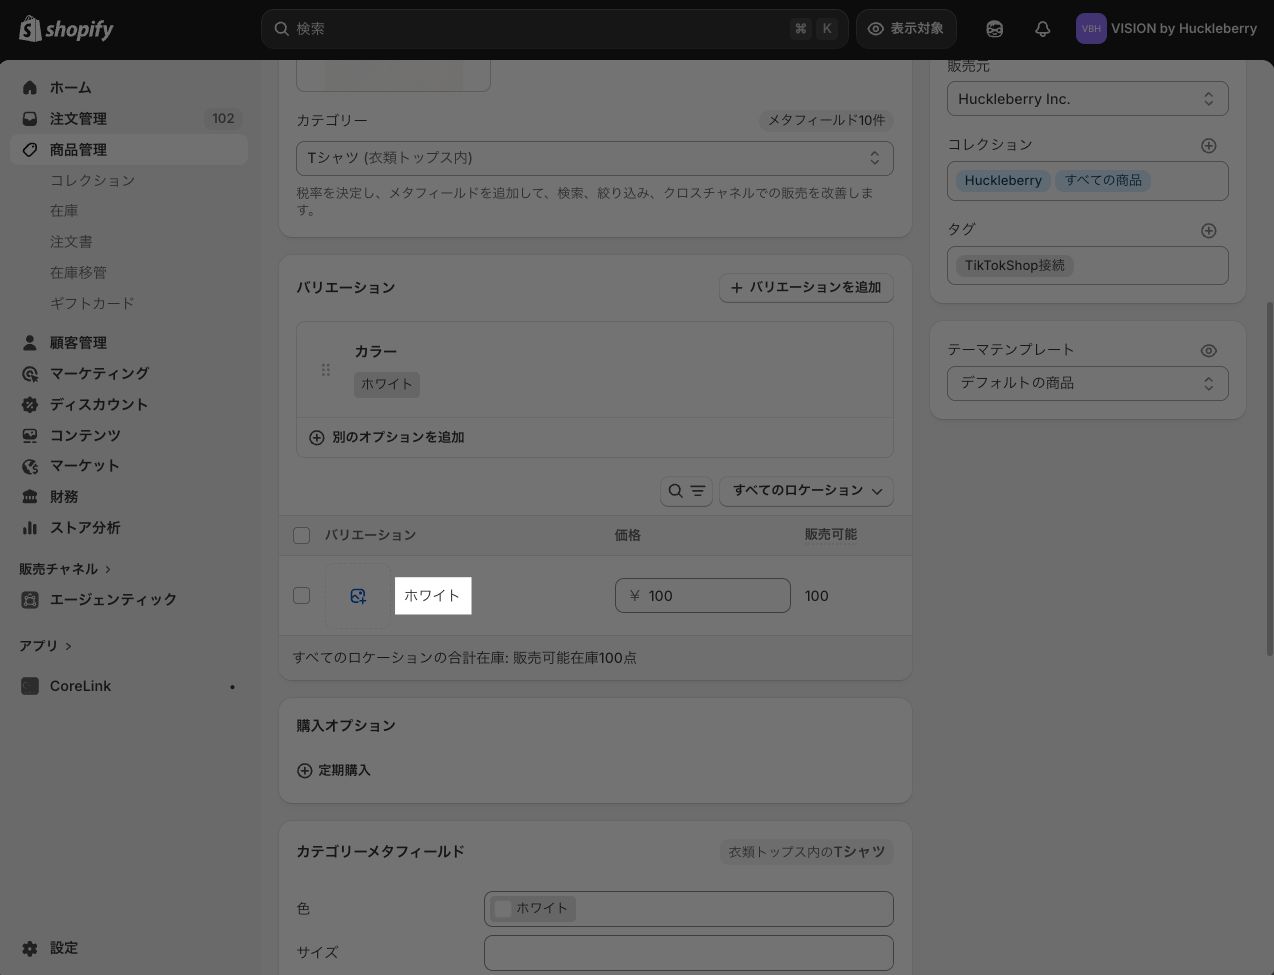This screenshot has height=975, width=1274.
Task: Open 在庫 under 商品管理
Action: 64,211
